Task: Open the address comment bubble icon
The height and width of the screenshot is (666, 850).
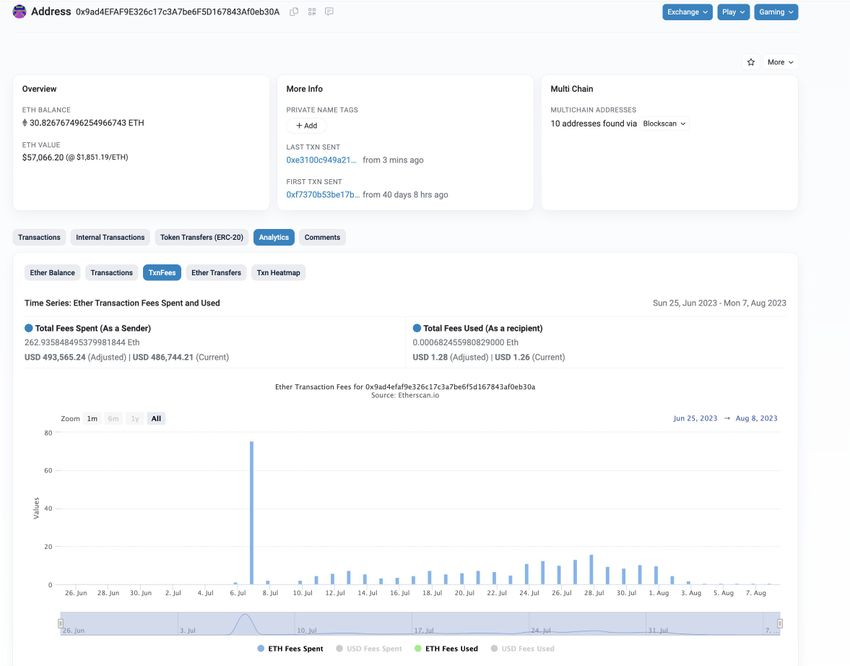Action: 329,12
